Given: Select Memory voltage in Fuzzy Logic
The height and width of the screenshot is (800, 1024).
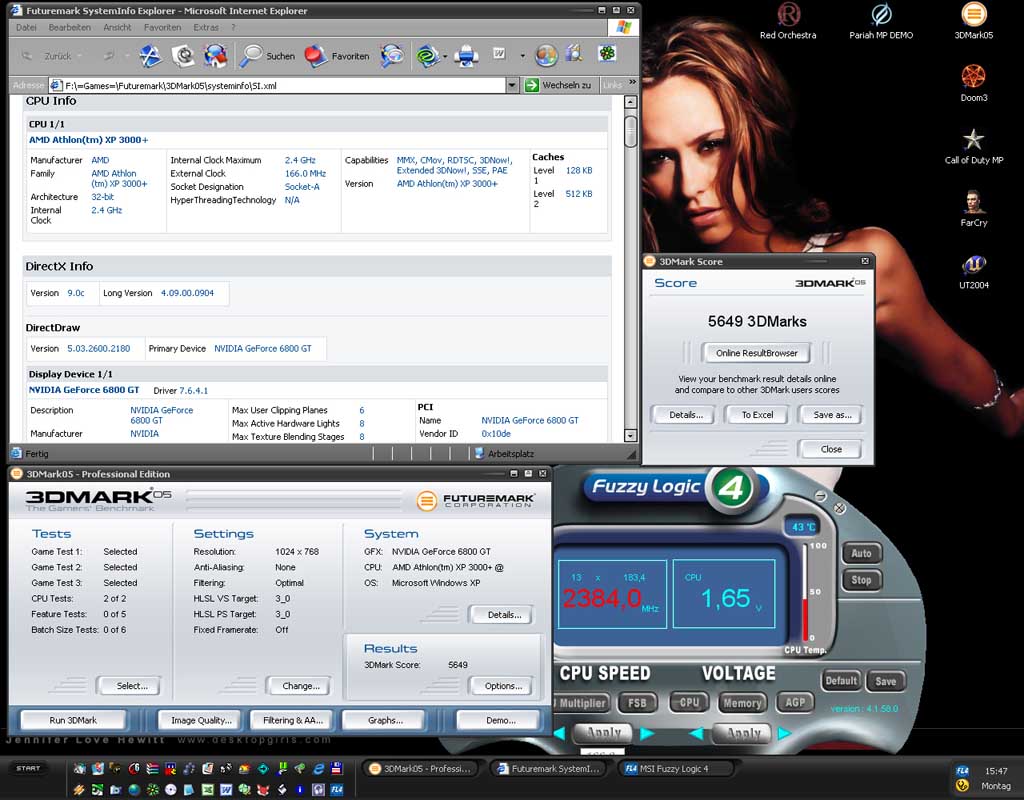Looking at the screenshot, I should [x=742, y=703].
